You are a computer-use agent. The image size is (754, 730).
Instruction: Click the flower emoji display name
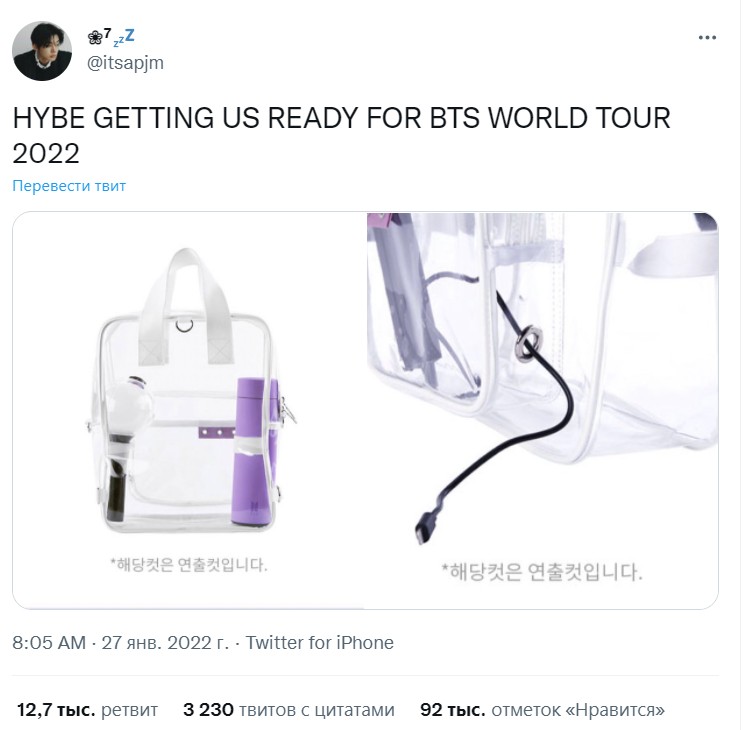[100, 37]
